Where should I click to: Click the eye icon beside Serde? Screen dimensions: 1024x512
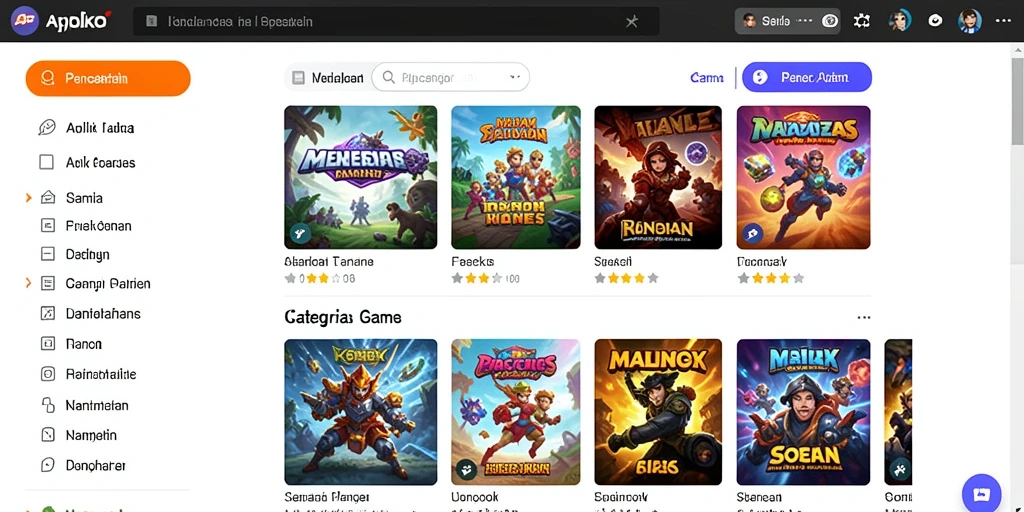click(830, 21)
